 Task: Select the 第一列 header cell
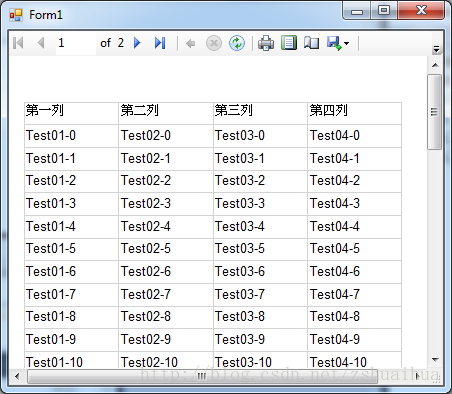click(71, 114)
